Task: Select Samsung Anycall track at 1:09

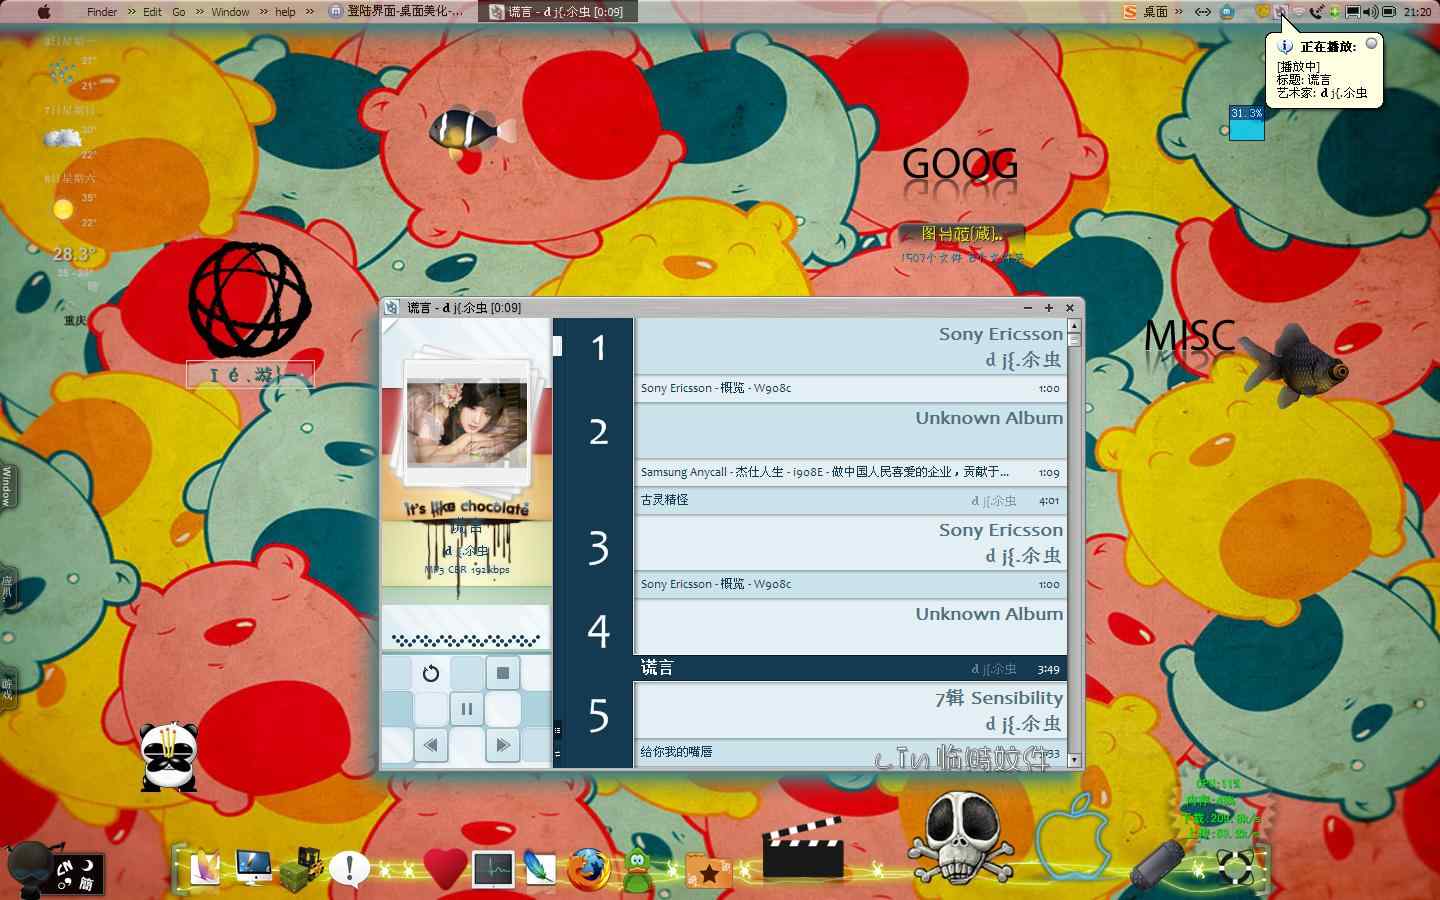Action: (850, 472)
